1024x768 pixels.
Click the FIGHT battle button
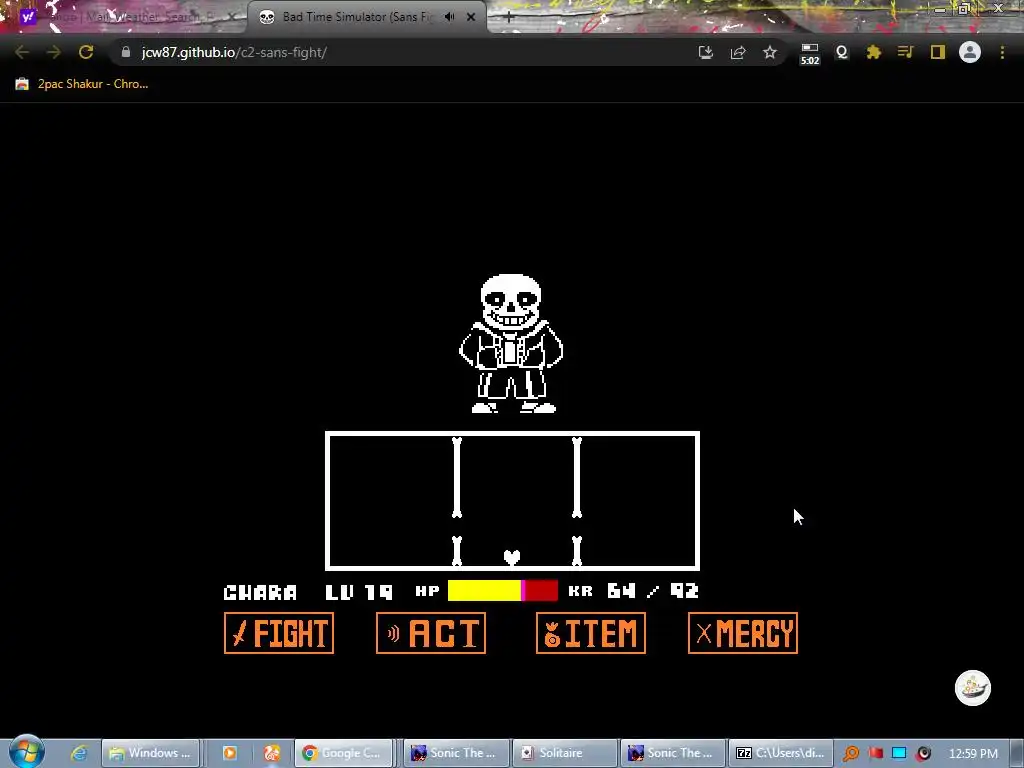(x=279, y=633)
